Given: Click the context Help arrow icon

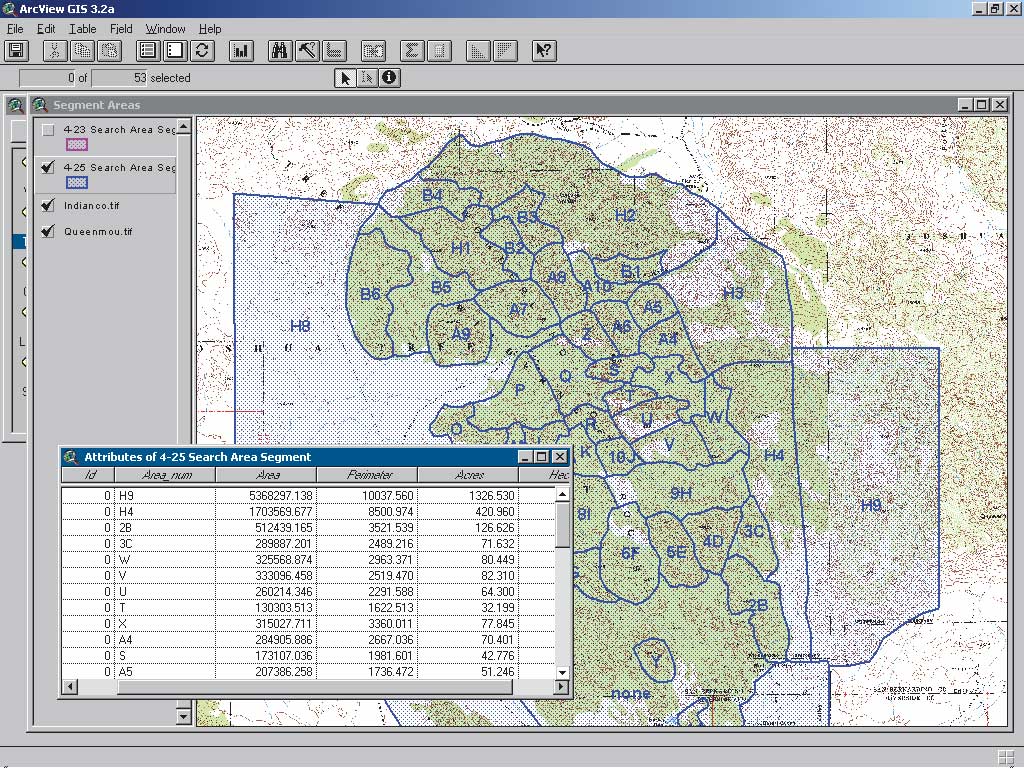Looking at the screenshot, I should (x=543, y=50).
